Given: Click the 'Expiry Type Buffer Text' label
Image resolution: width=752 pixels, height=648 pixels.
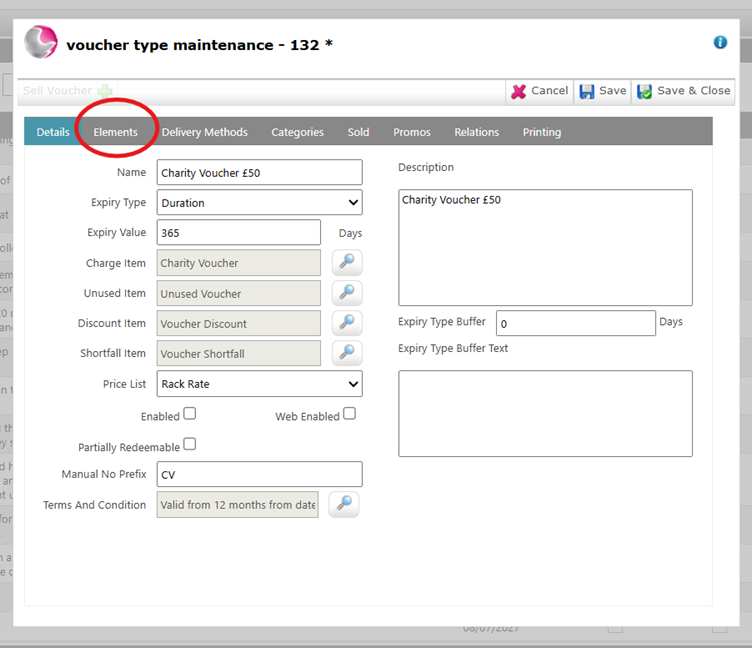Looking at the screenshot, I should pos(453,348).
